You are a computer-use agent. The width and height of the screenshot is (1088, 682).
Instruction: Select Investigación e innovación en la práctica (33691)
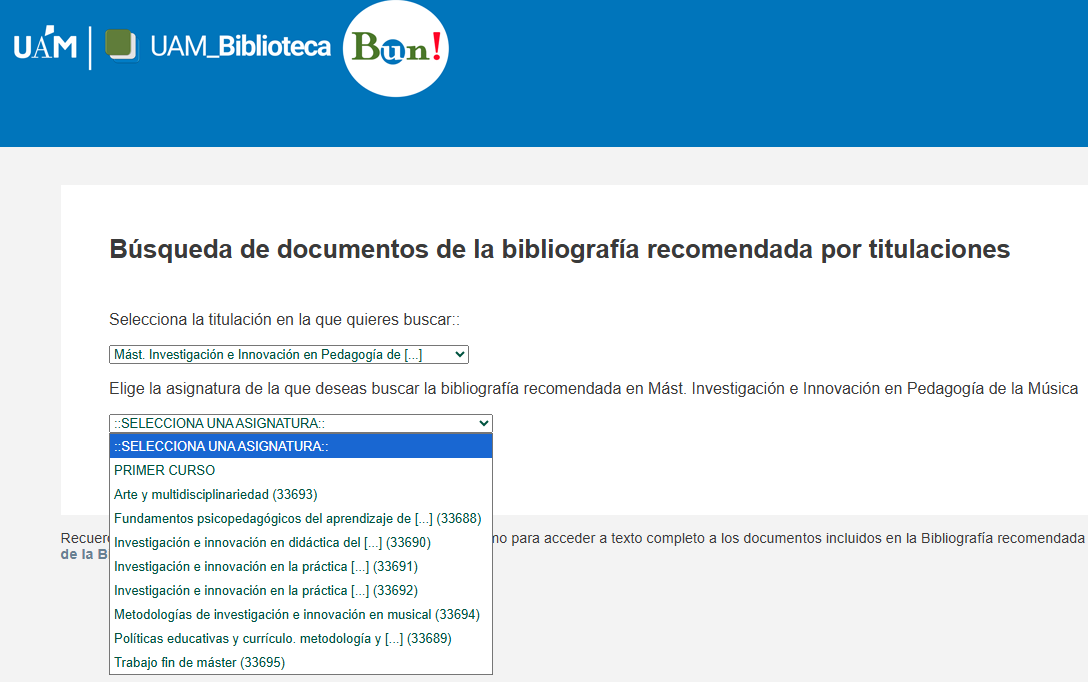click(266, 566)
